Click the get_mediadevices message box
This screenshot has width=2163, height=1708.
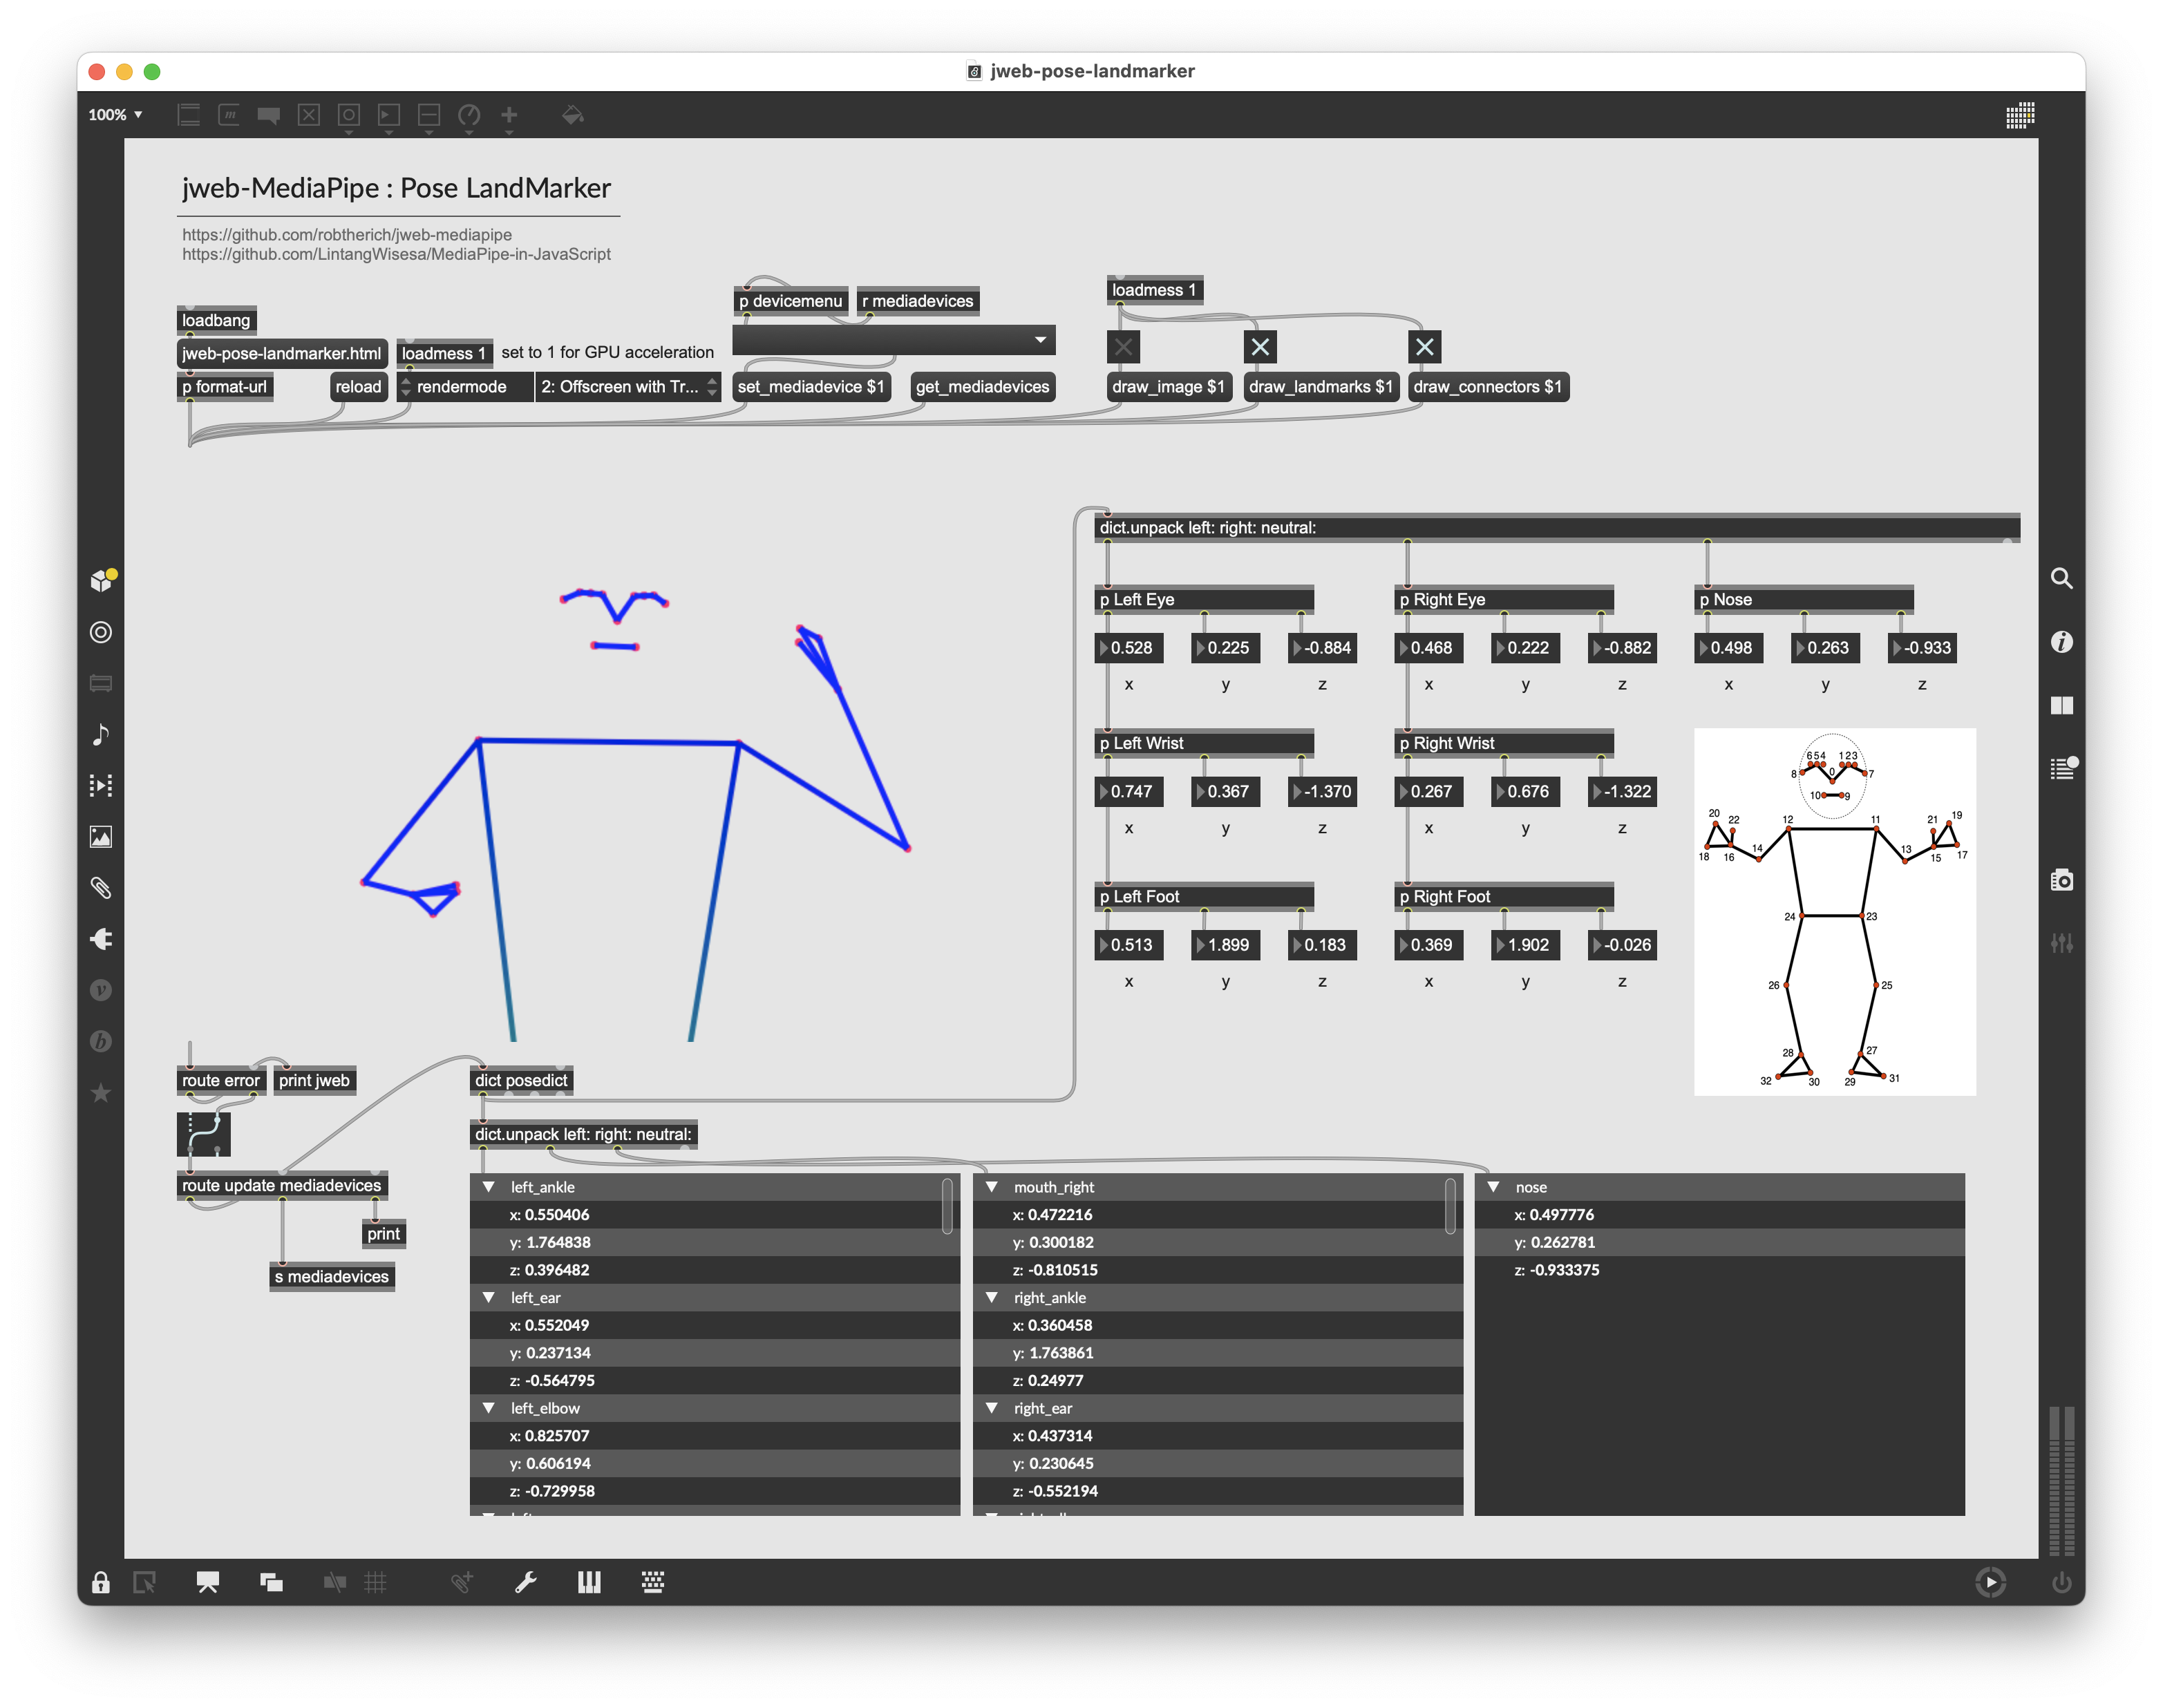tap(982, 387)
